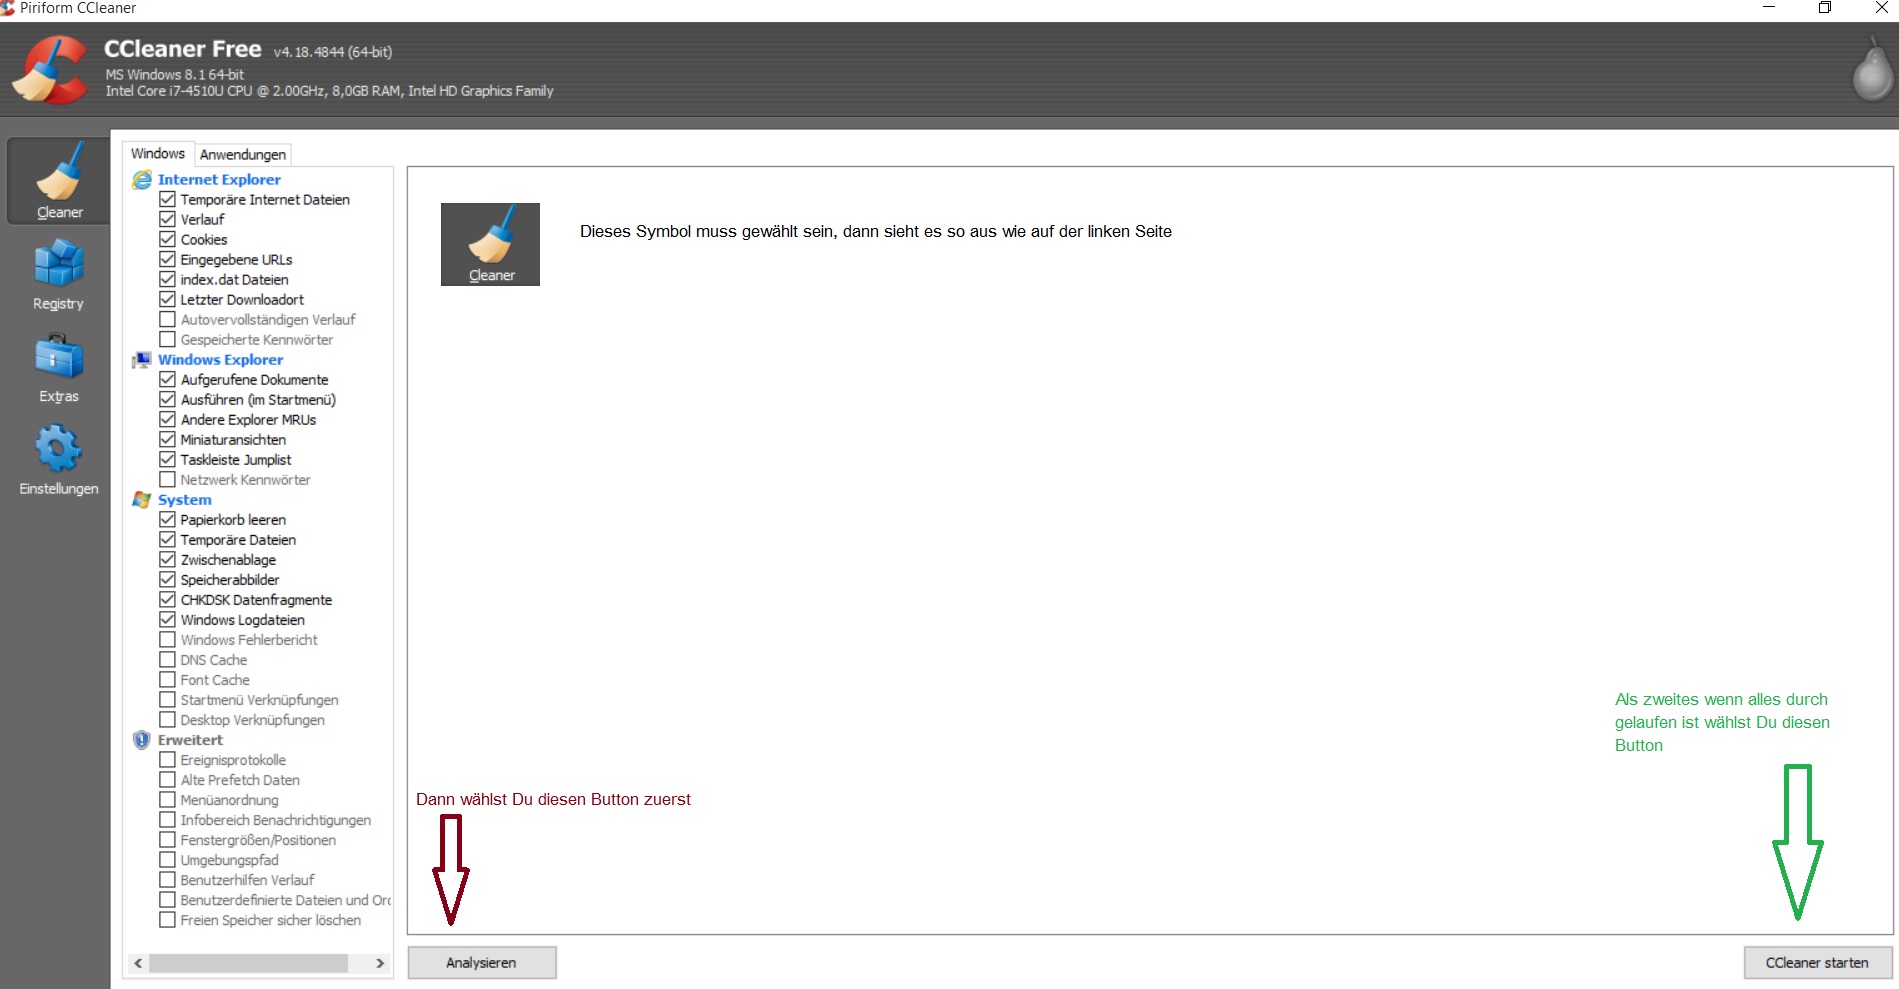Click 'CHKDSK Datenfragmente' label
1899x989 pixels.
(256, 600)
